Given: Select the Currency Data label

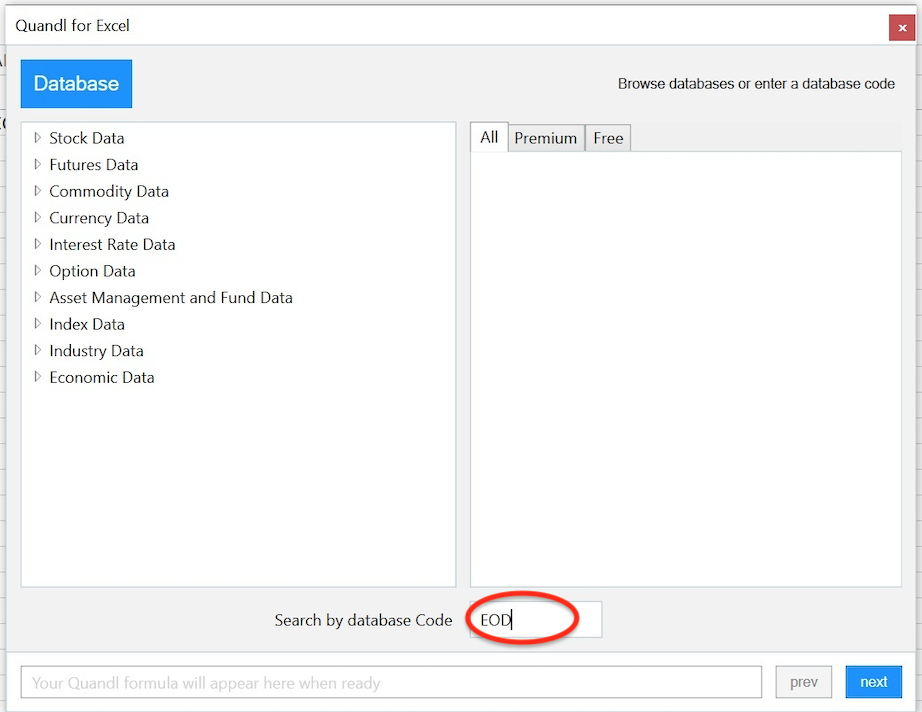Looking at the screenshot, I should [x=99, y=218].
